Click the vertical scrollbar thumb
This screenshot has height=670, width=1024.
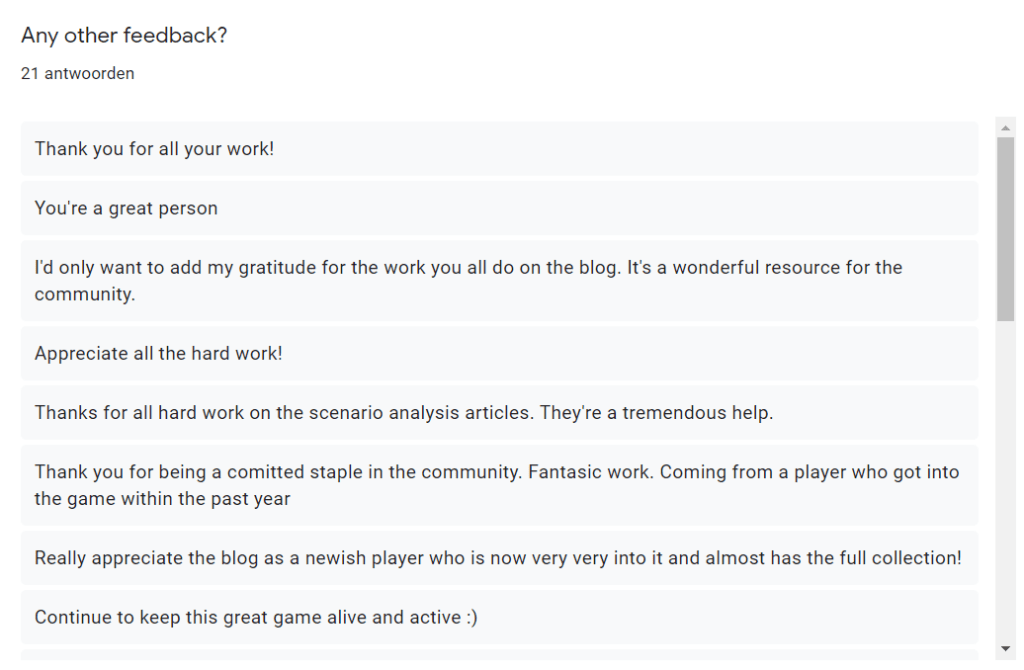pyautogui.click(x=1006, y=228)
